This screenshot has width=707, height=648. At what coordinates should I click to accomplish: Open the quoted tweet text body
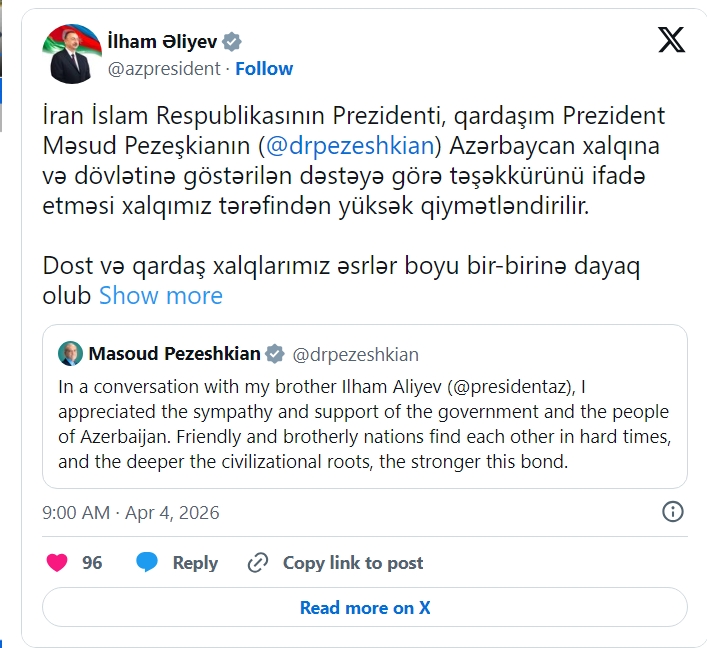point(364,424)
